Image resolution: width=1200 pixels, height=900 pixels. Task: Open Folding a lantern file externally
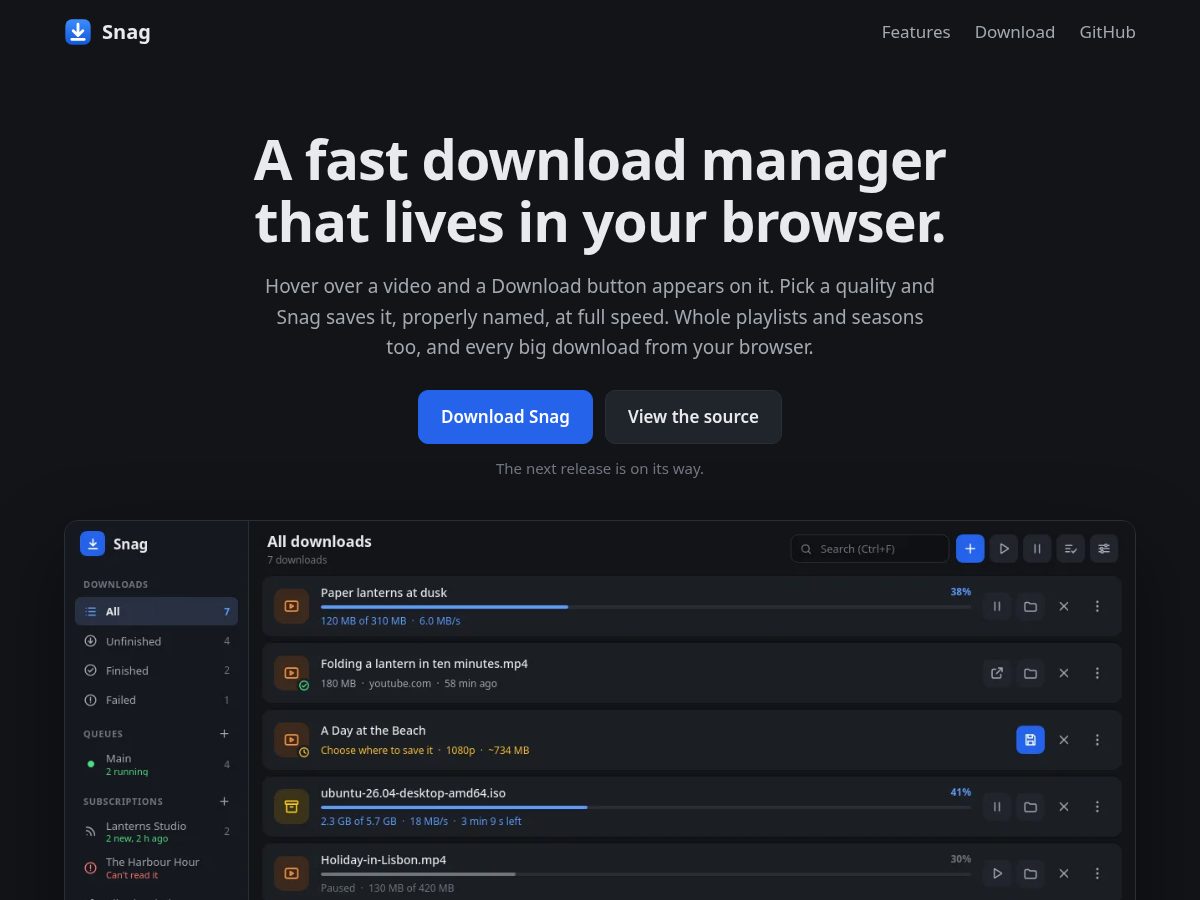pyautogui.click(x=997, y=673)
